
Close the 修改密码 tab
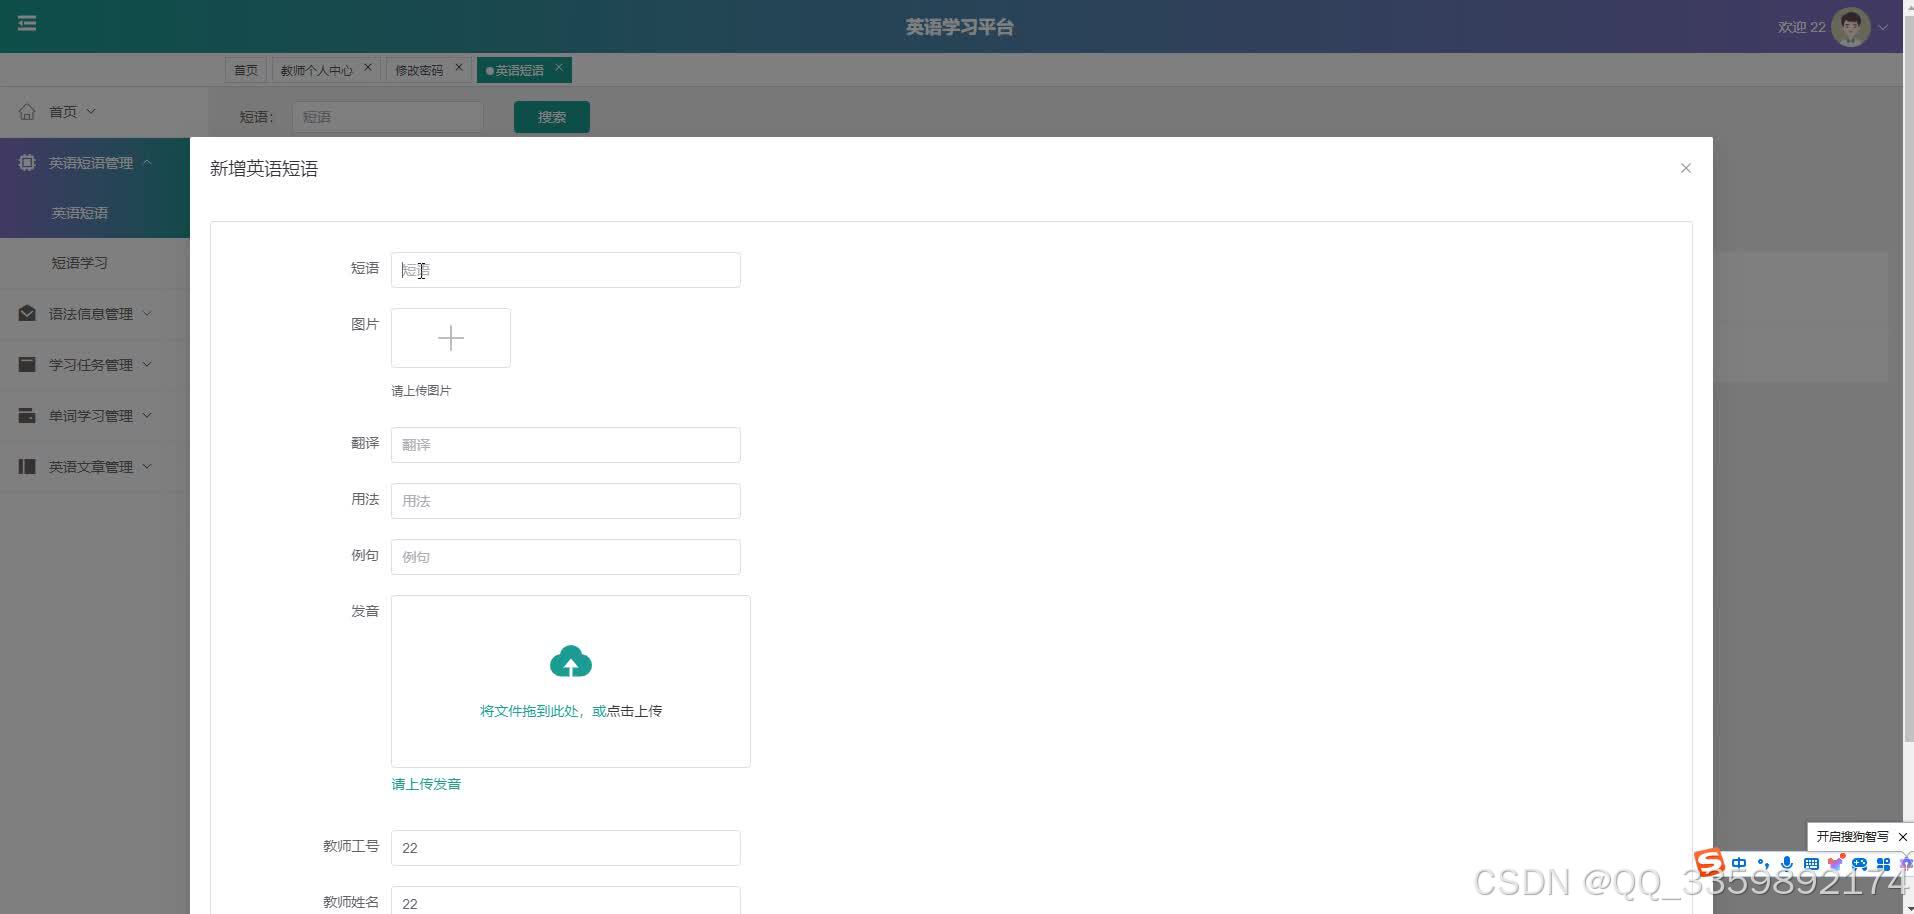(459, 68)
